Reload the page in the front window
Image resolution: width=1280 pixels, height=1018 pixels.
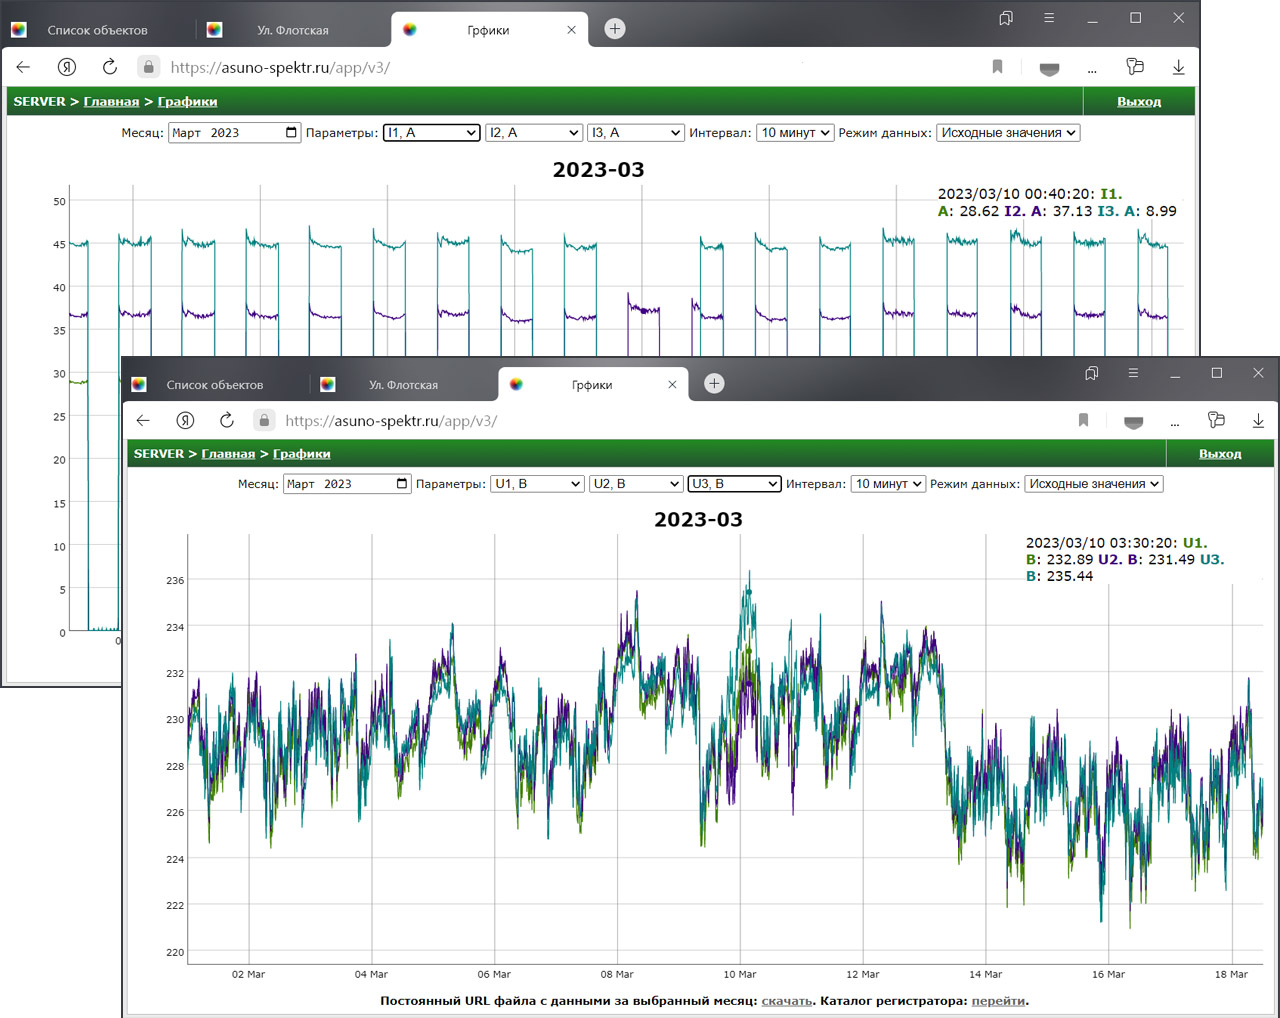click(227, 420)
